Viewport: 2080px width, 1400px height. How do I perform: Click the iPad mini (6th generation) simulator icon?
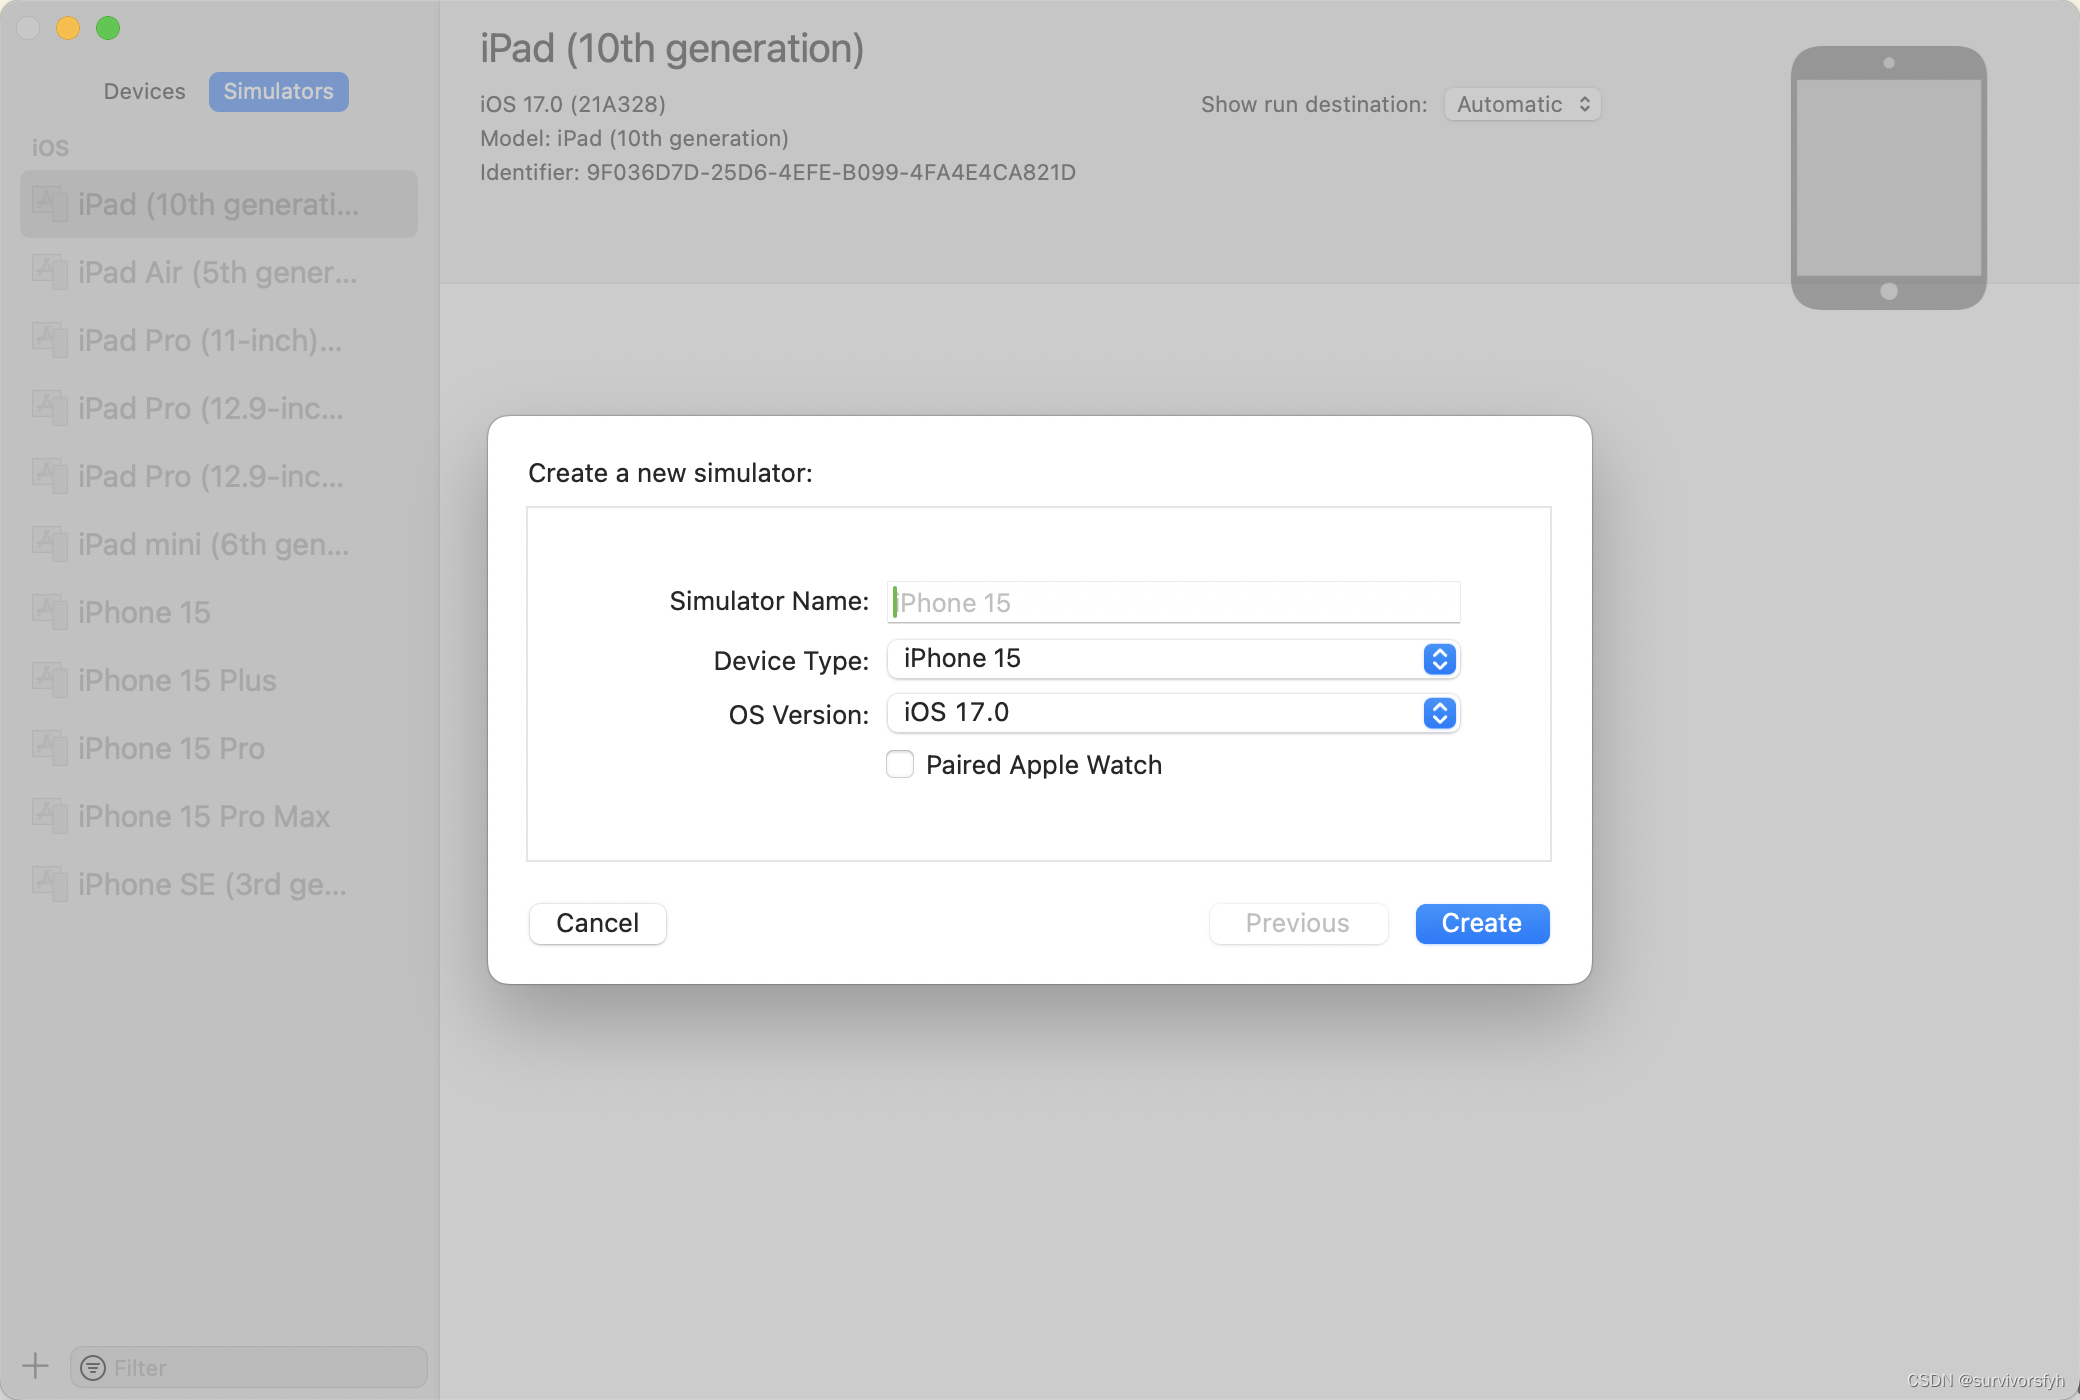pos(49,544)
